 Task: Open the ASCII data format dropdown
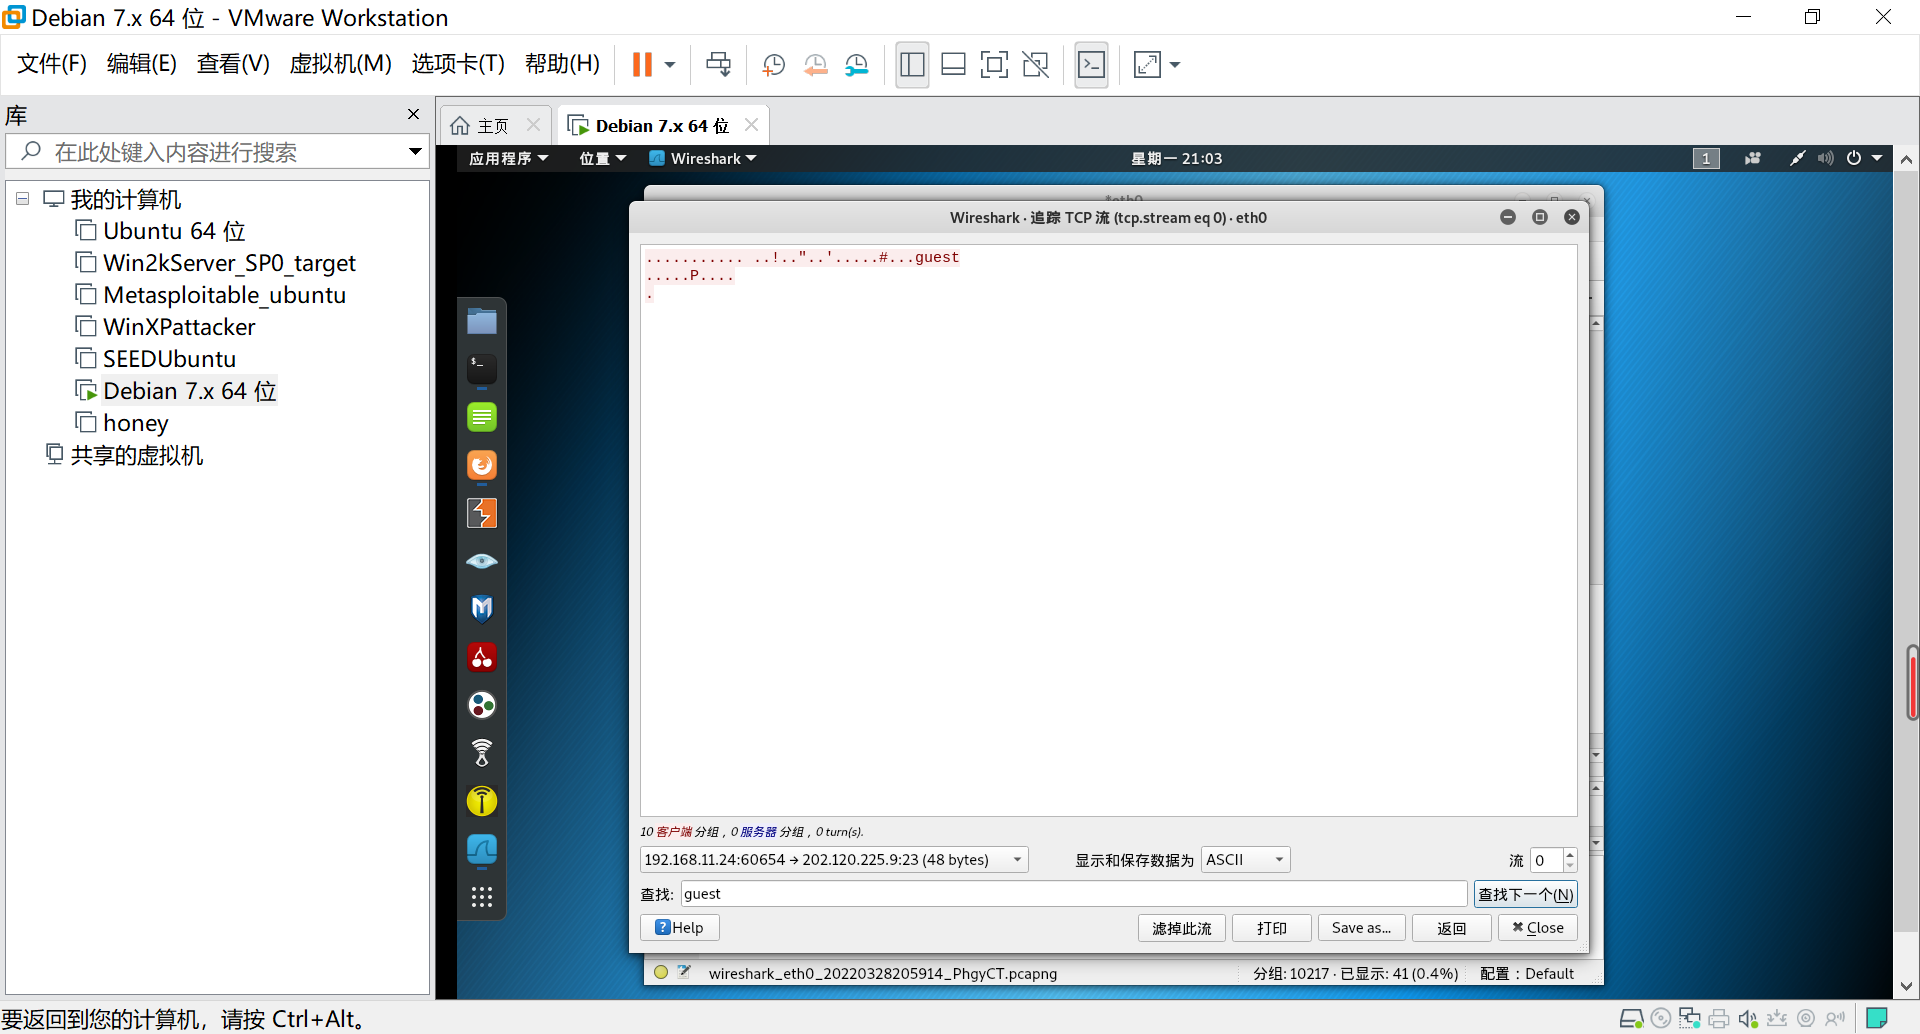pos(1245,860)
